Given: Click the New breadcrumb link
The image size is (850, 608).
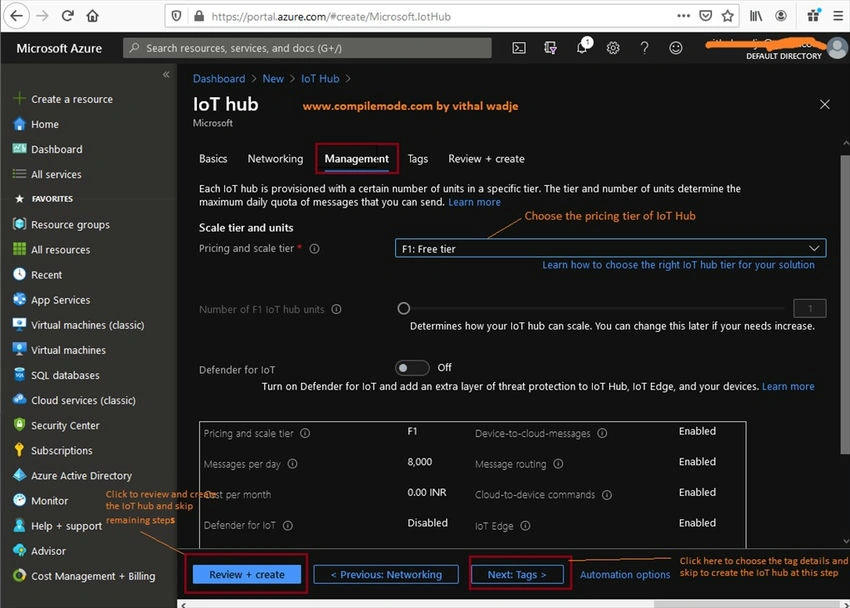Looking at the screenshot, I should click(x=273, y=79).
